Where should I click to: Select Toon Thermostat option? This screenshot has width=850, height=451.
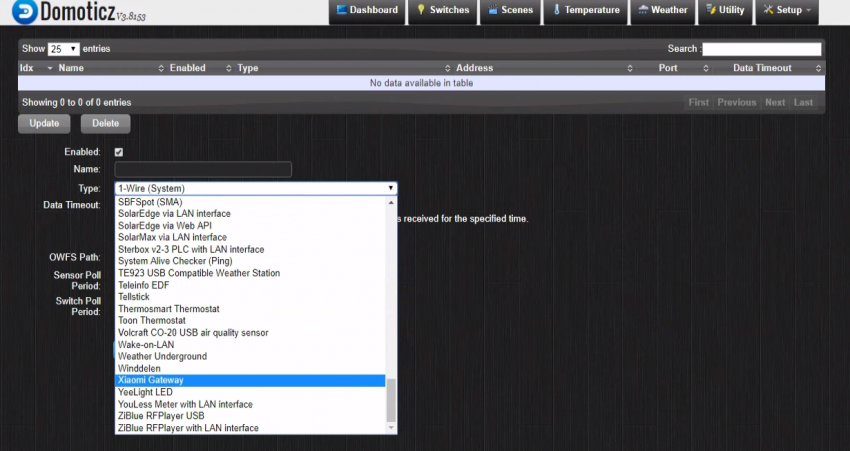[250, 321]
